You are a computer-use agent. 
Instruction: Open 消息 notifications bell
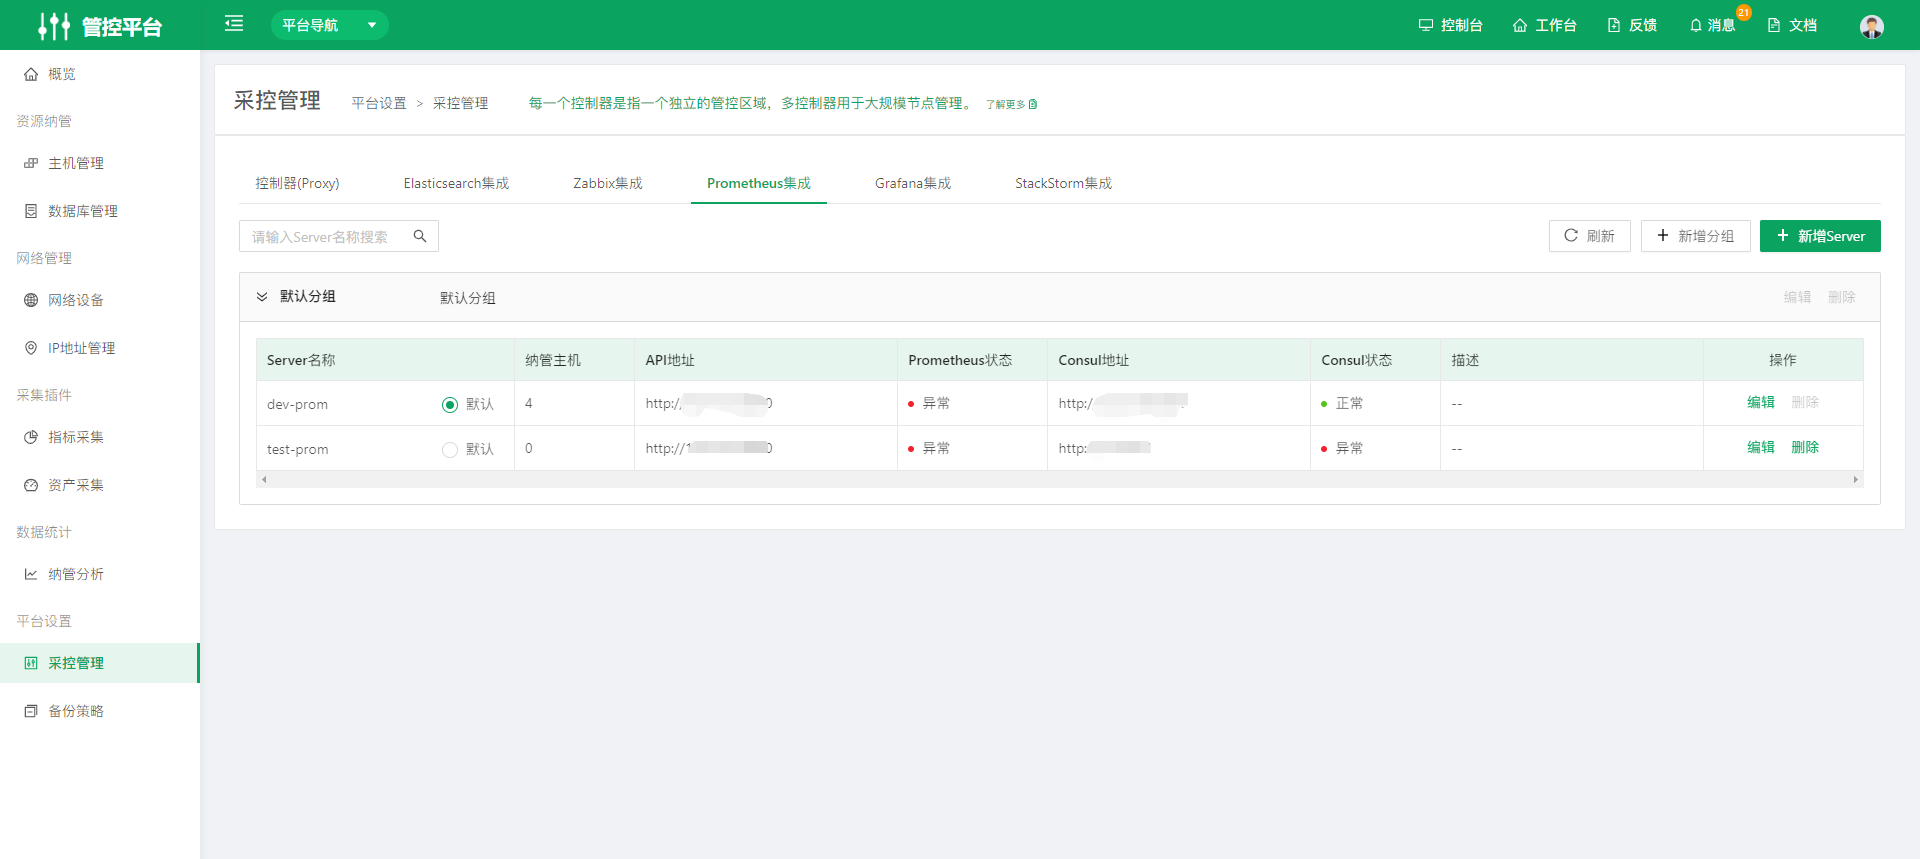point(1712,25)
